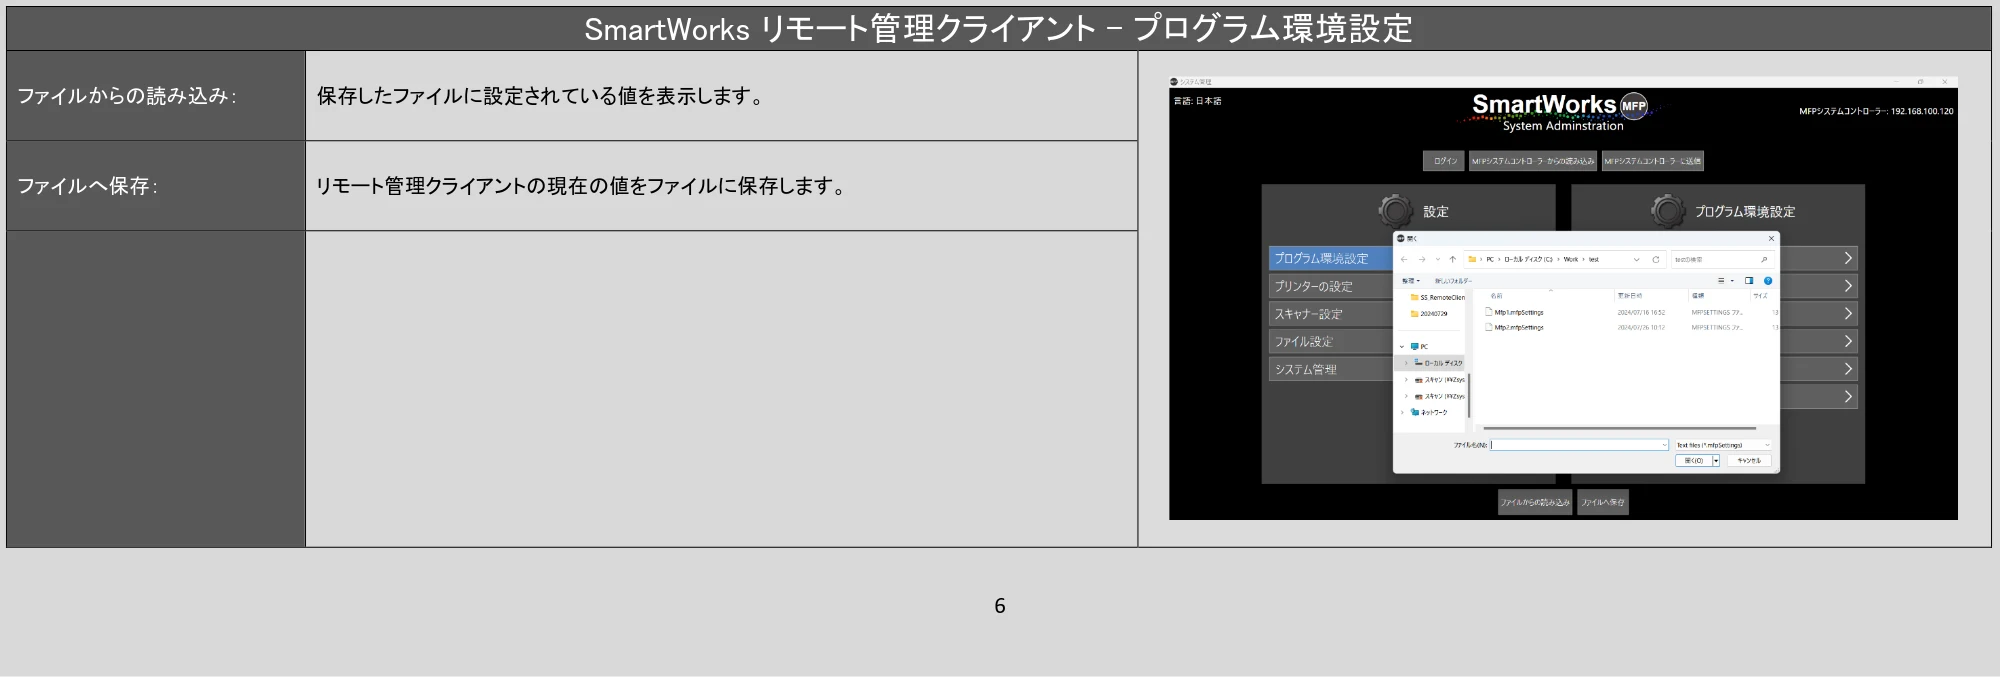Click the ネットワーク network icon
This screenshot has height=677, width=2000.
[1415, 412]
